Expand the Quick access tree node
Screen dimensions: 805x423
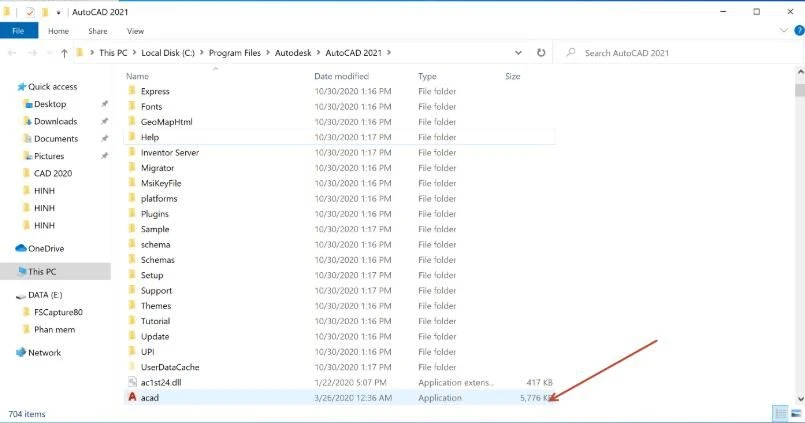coord(10,87)
